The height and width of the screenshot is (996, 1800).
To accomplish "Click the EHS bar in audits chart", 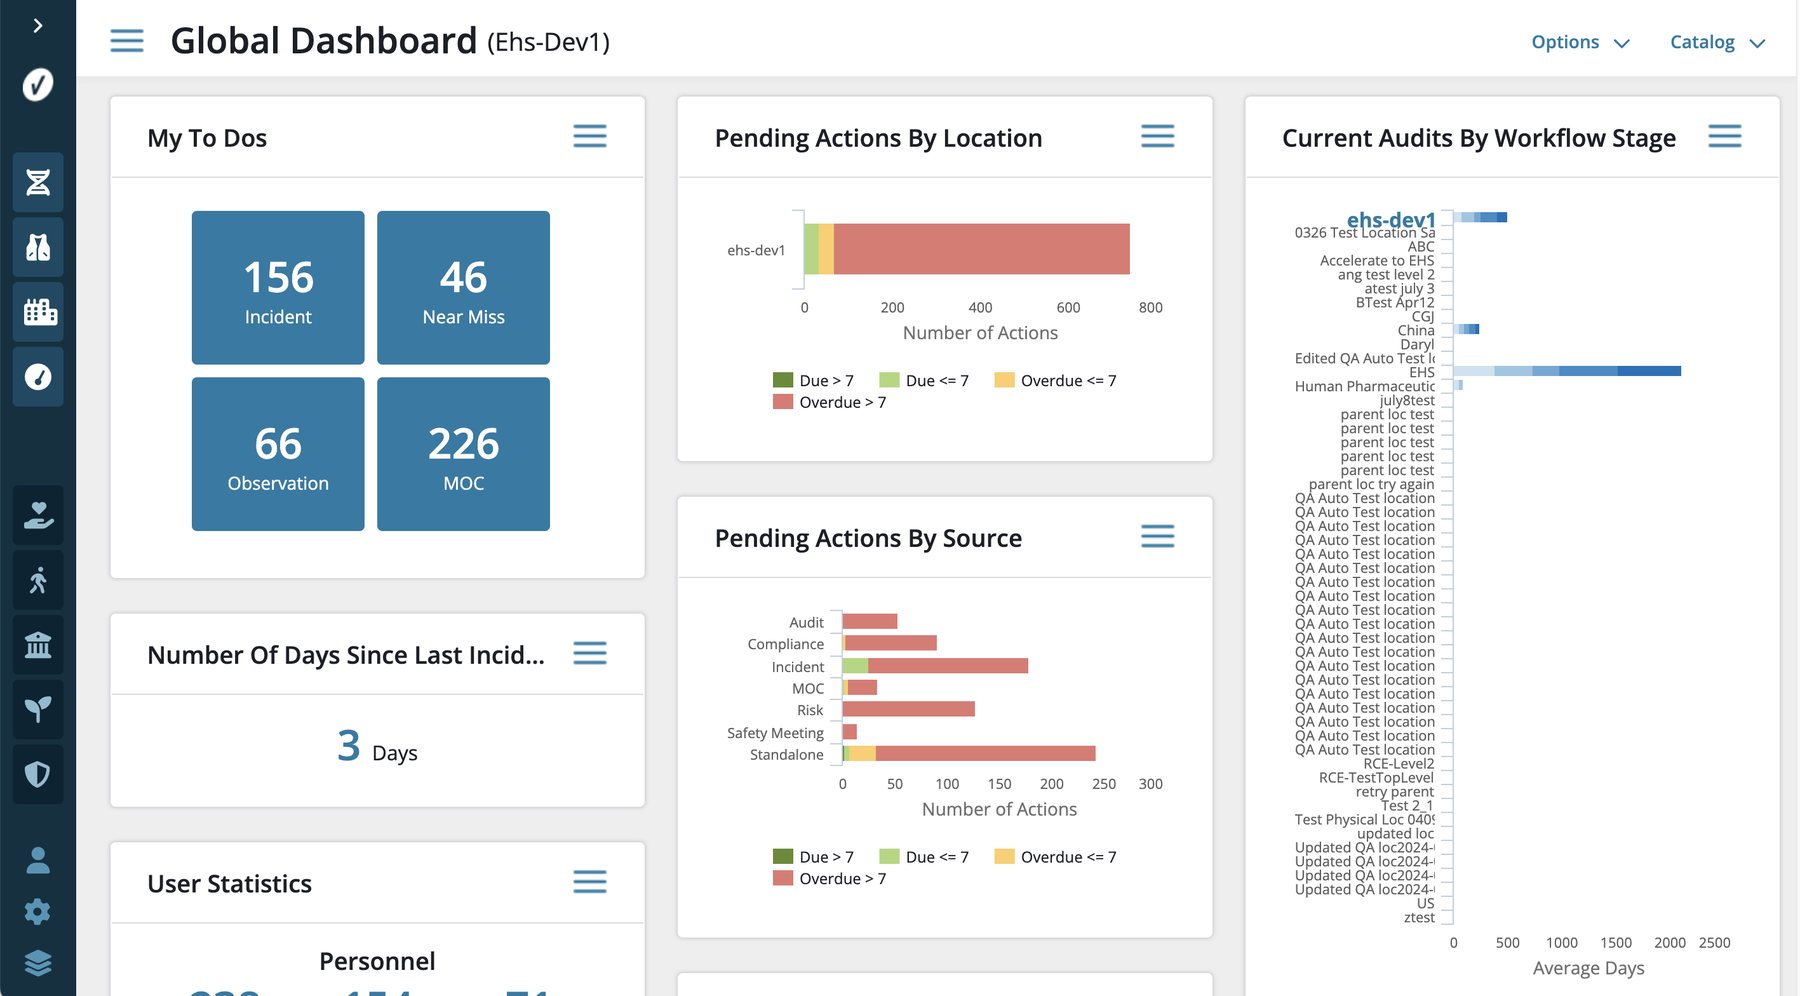I will coord(1567,371).
